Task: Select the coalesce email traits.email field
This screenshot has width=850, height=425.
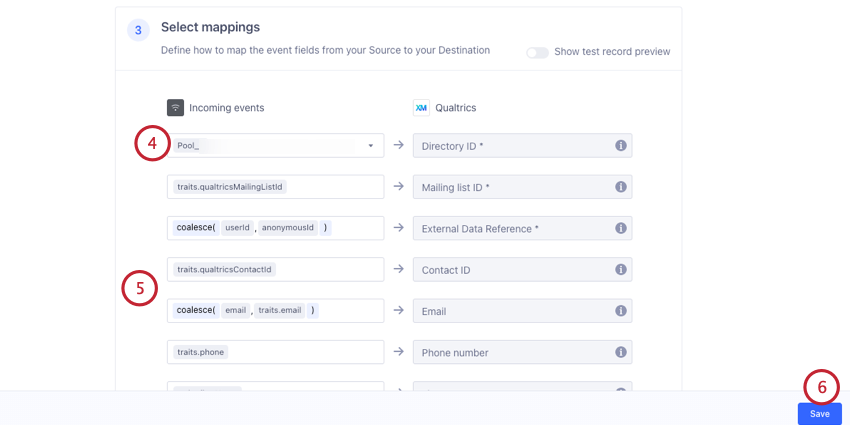Action: [275, 311]
